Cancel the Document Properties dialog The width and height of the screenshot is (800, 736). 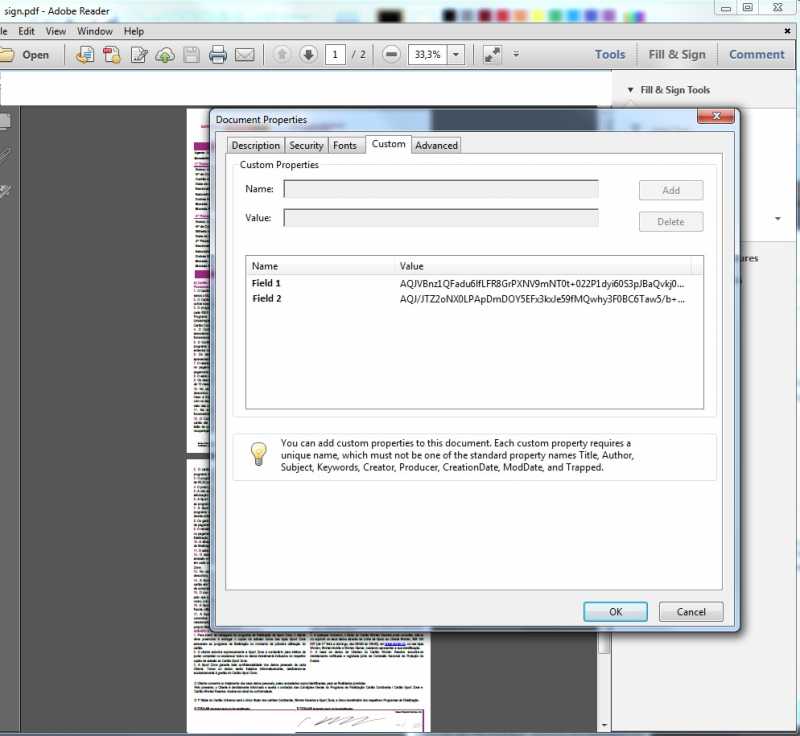[x=691, y=611]
